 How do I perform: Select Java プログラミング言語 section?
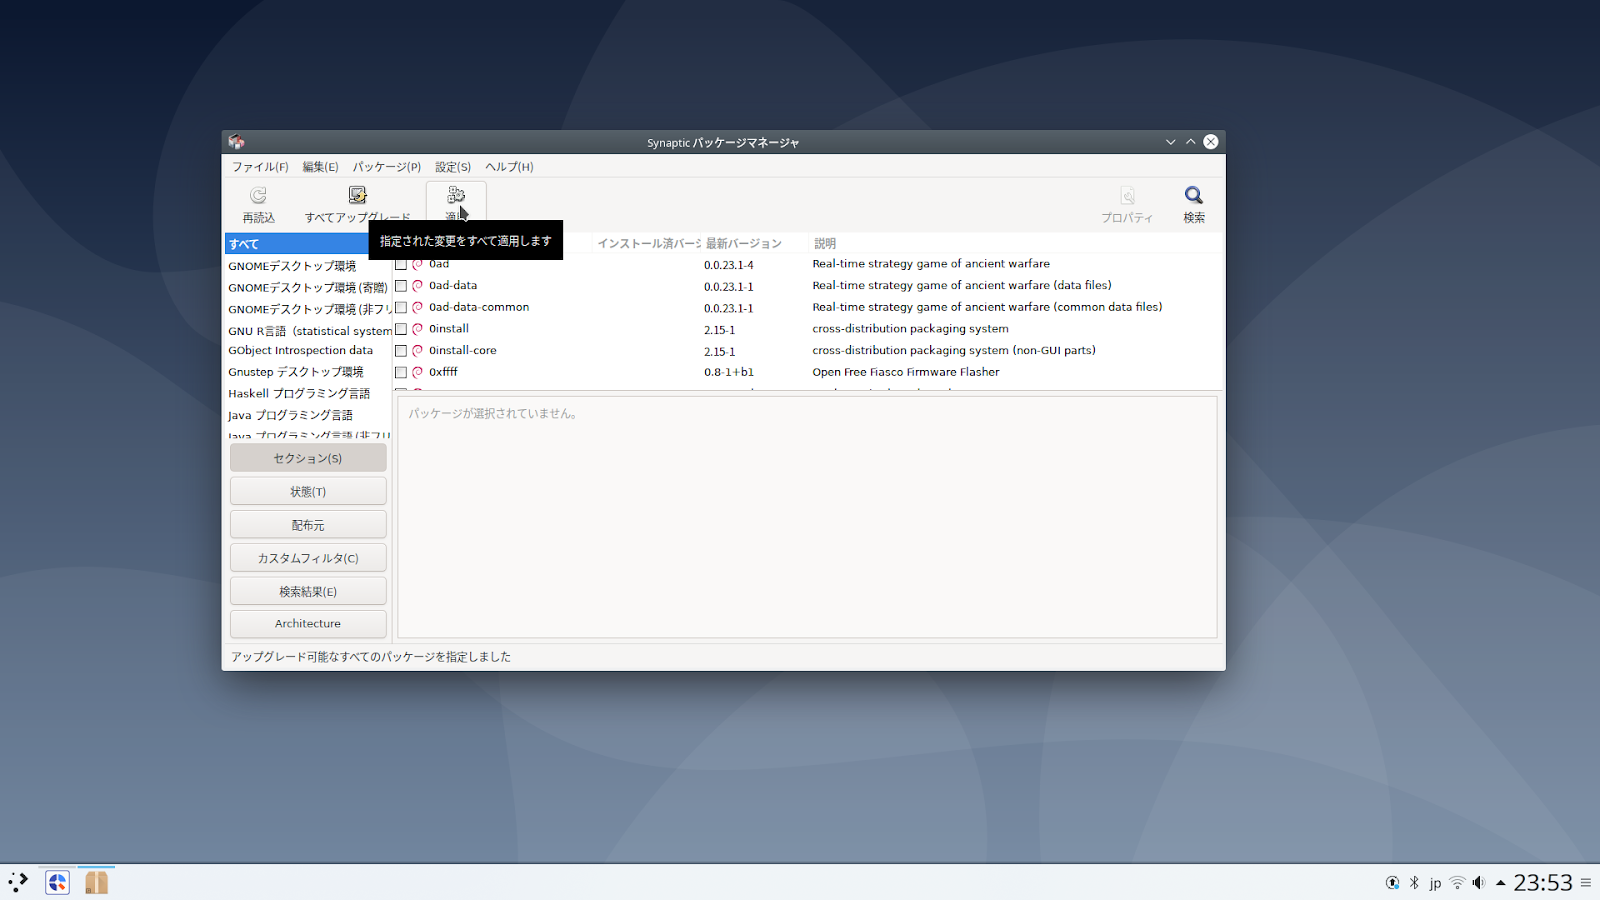pos(308,415)
